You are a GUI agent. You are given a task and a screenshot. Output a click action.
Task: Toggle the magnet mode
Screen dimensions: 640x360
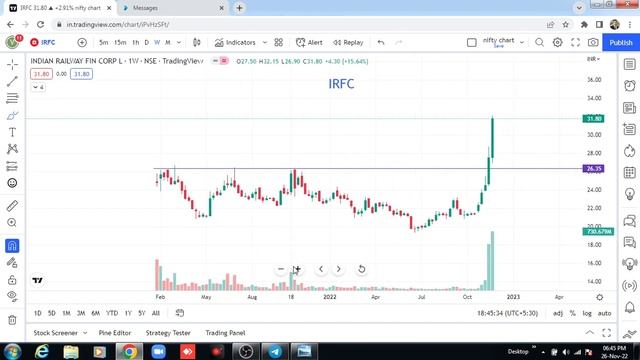coord(12,246)
